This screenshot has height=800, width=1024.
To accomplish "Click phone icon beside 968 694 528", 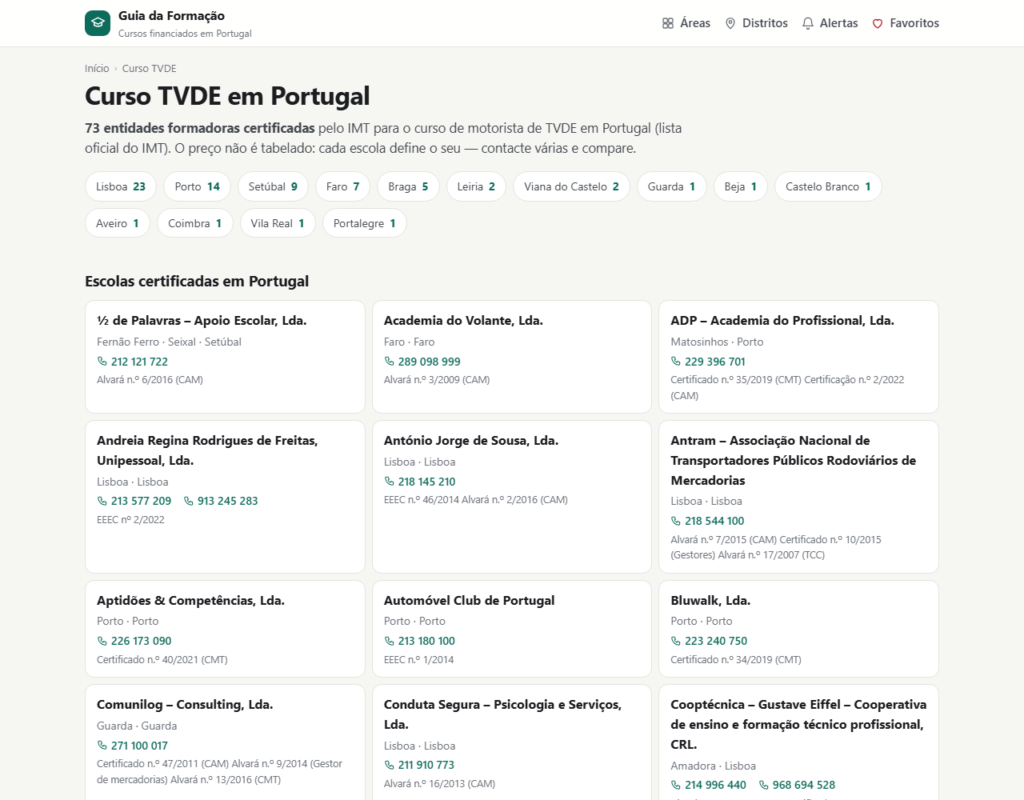I will [763, 785].
